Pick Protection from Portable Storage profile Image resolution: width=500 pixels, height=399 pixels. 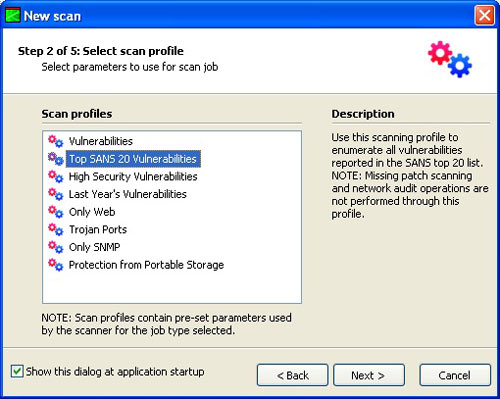[146, 265]
